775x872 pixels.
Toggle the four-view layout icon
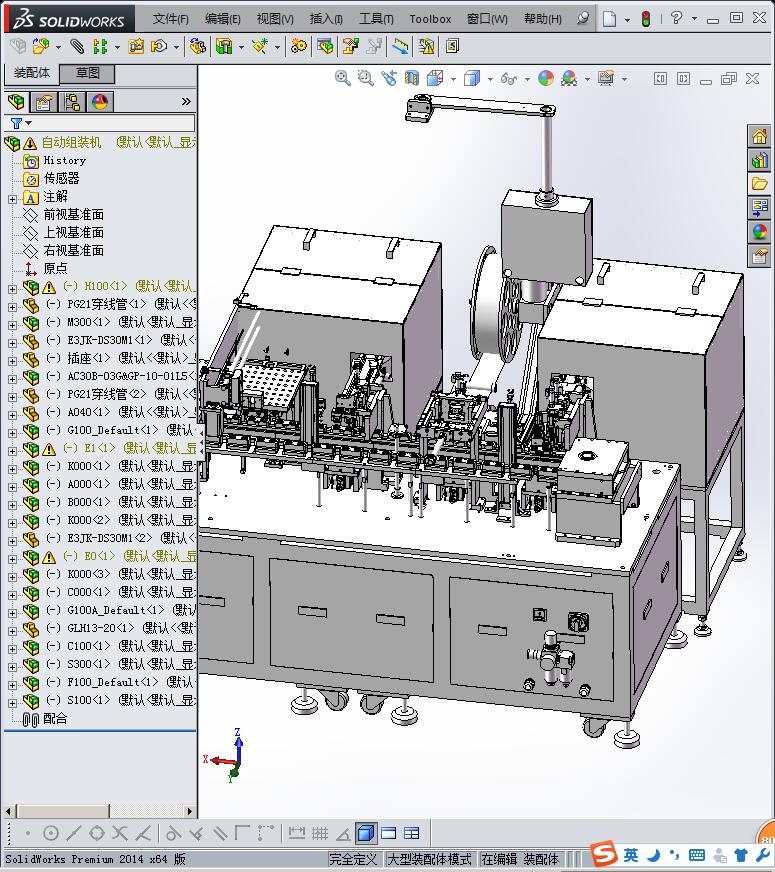411,833
